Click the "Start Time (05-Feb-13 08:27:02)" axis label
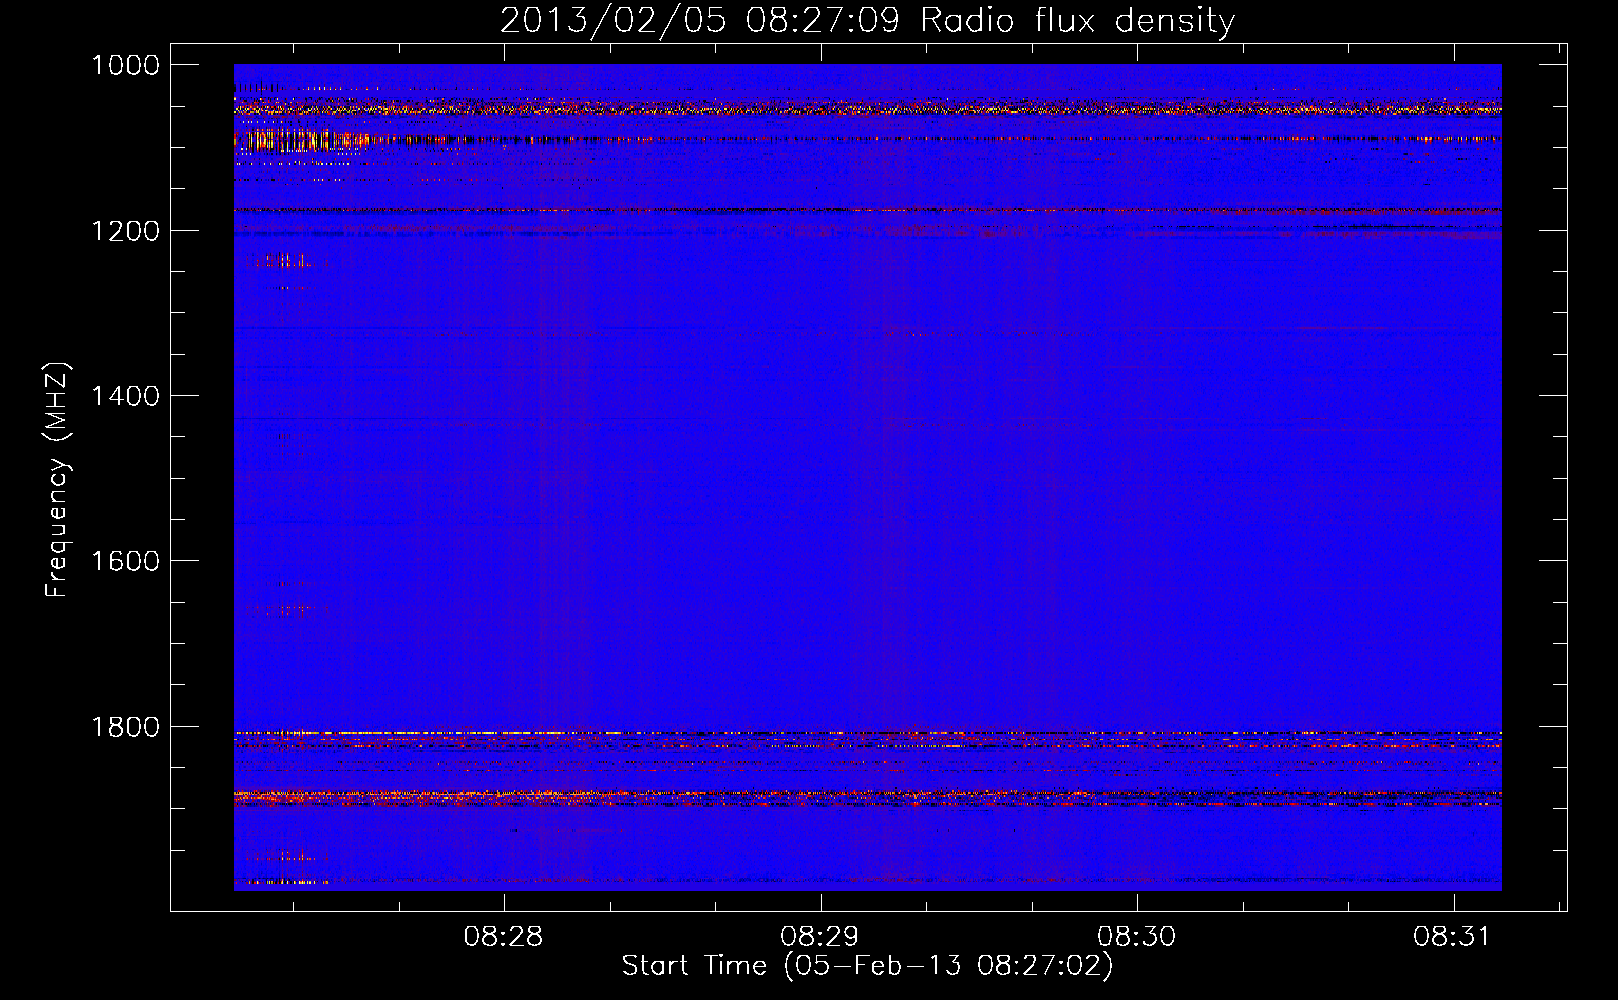 tap(867, 966)
